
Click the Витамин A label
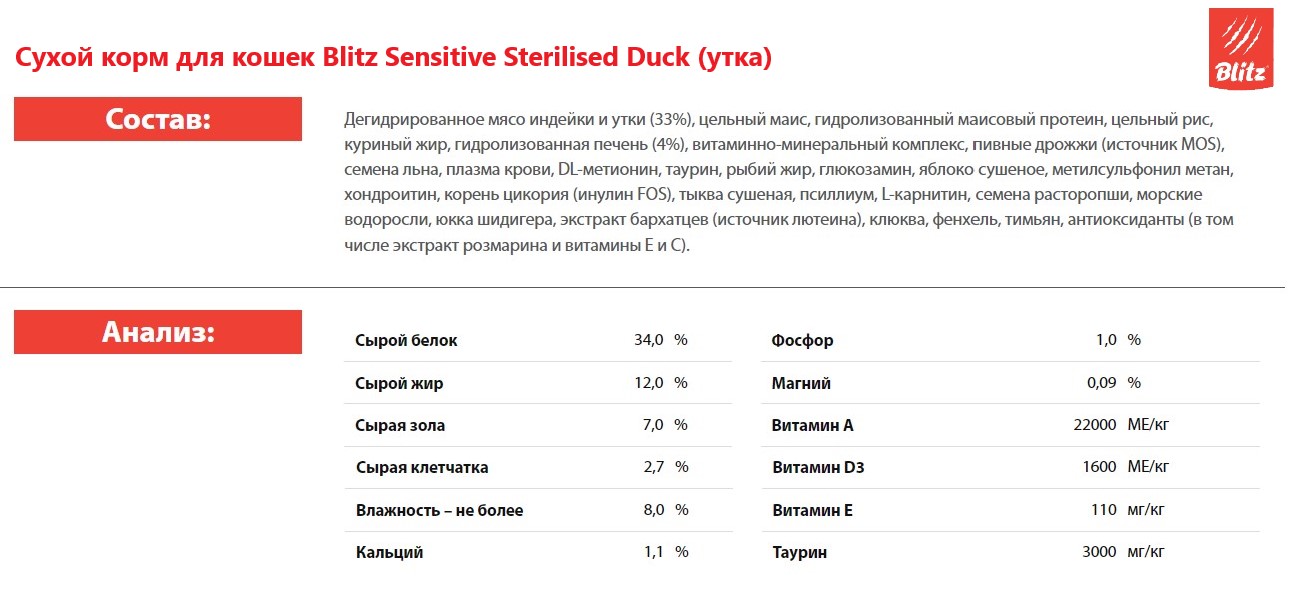pyautogui.click(x=812, y=425)
